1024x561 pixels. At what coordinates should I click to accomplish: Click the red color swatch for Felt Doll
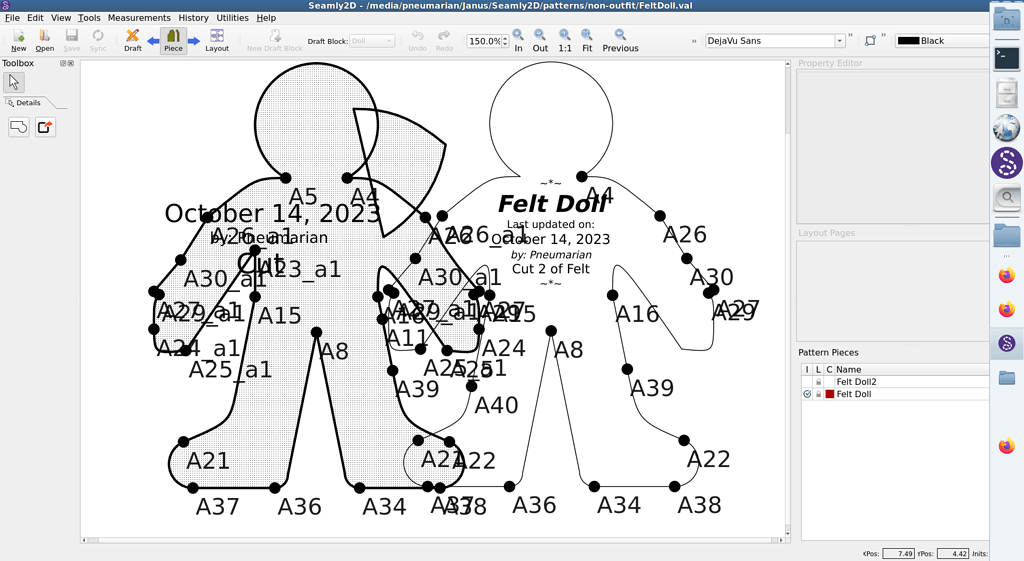click(x=829, y=394)
